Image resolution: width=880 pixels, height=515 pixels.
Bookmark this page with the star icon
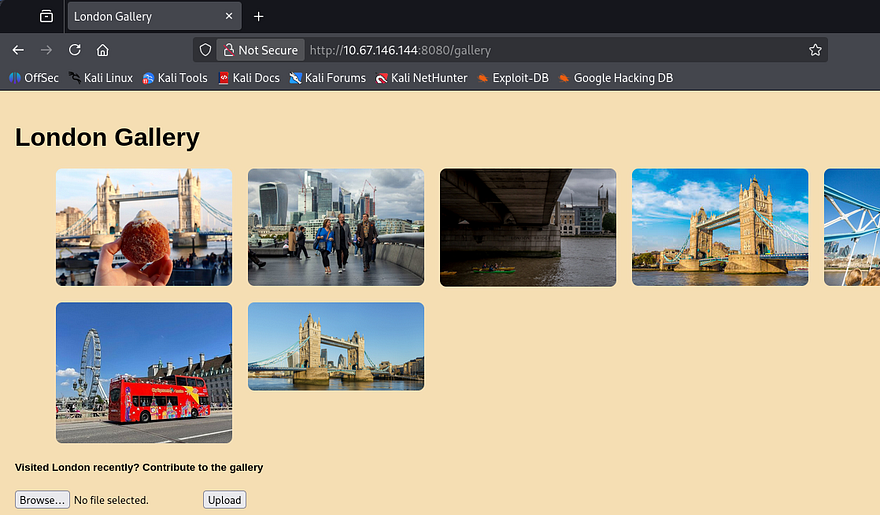pos(815,50)
